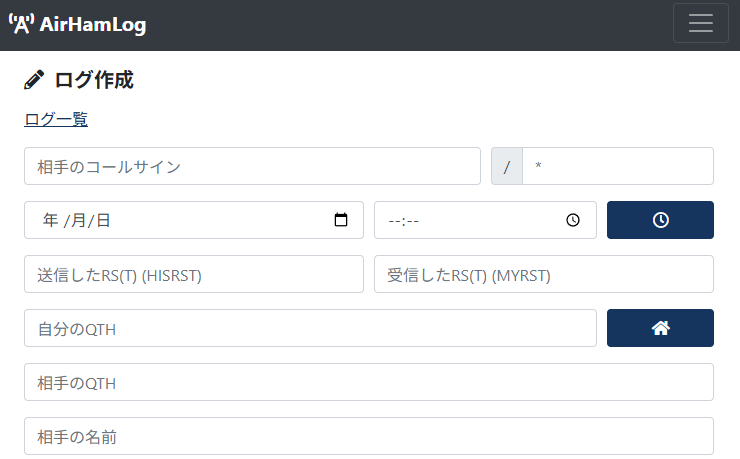Click the 自分のQTH input field
Viewport: 740px width, 459px height.
click(311, 328)
